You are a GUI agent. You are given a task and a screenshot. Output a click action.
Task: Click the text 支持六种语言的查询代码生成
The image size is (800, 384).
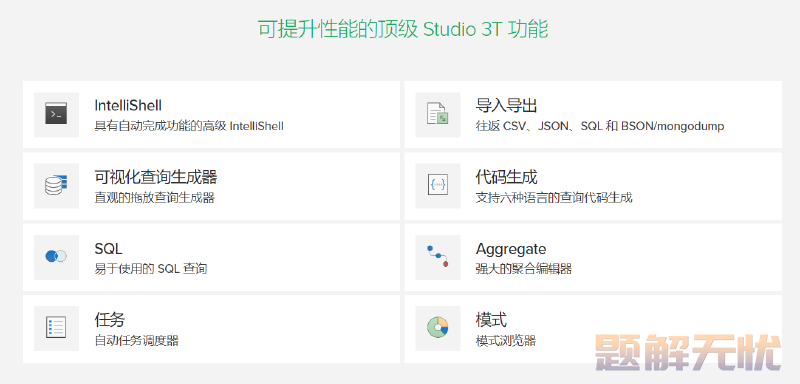(554, 197)
